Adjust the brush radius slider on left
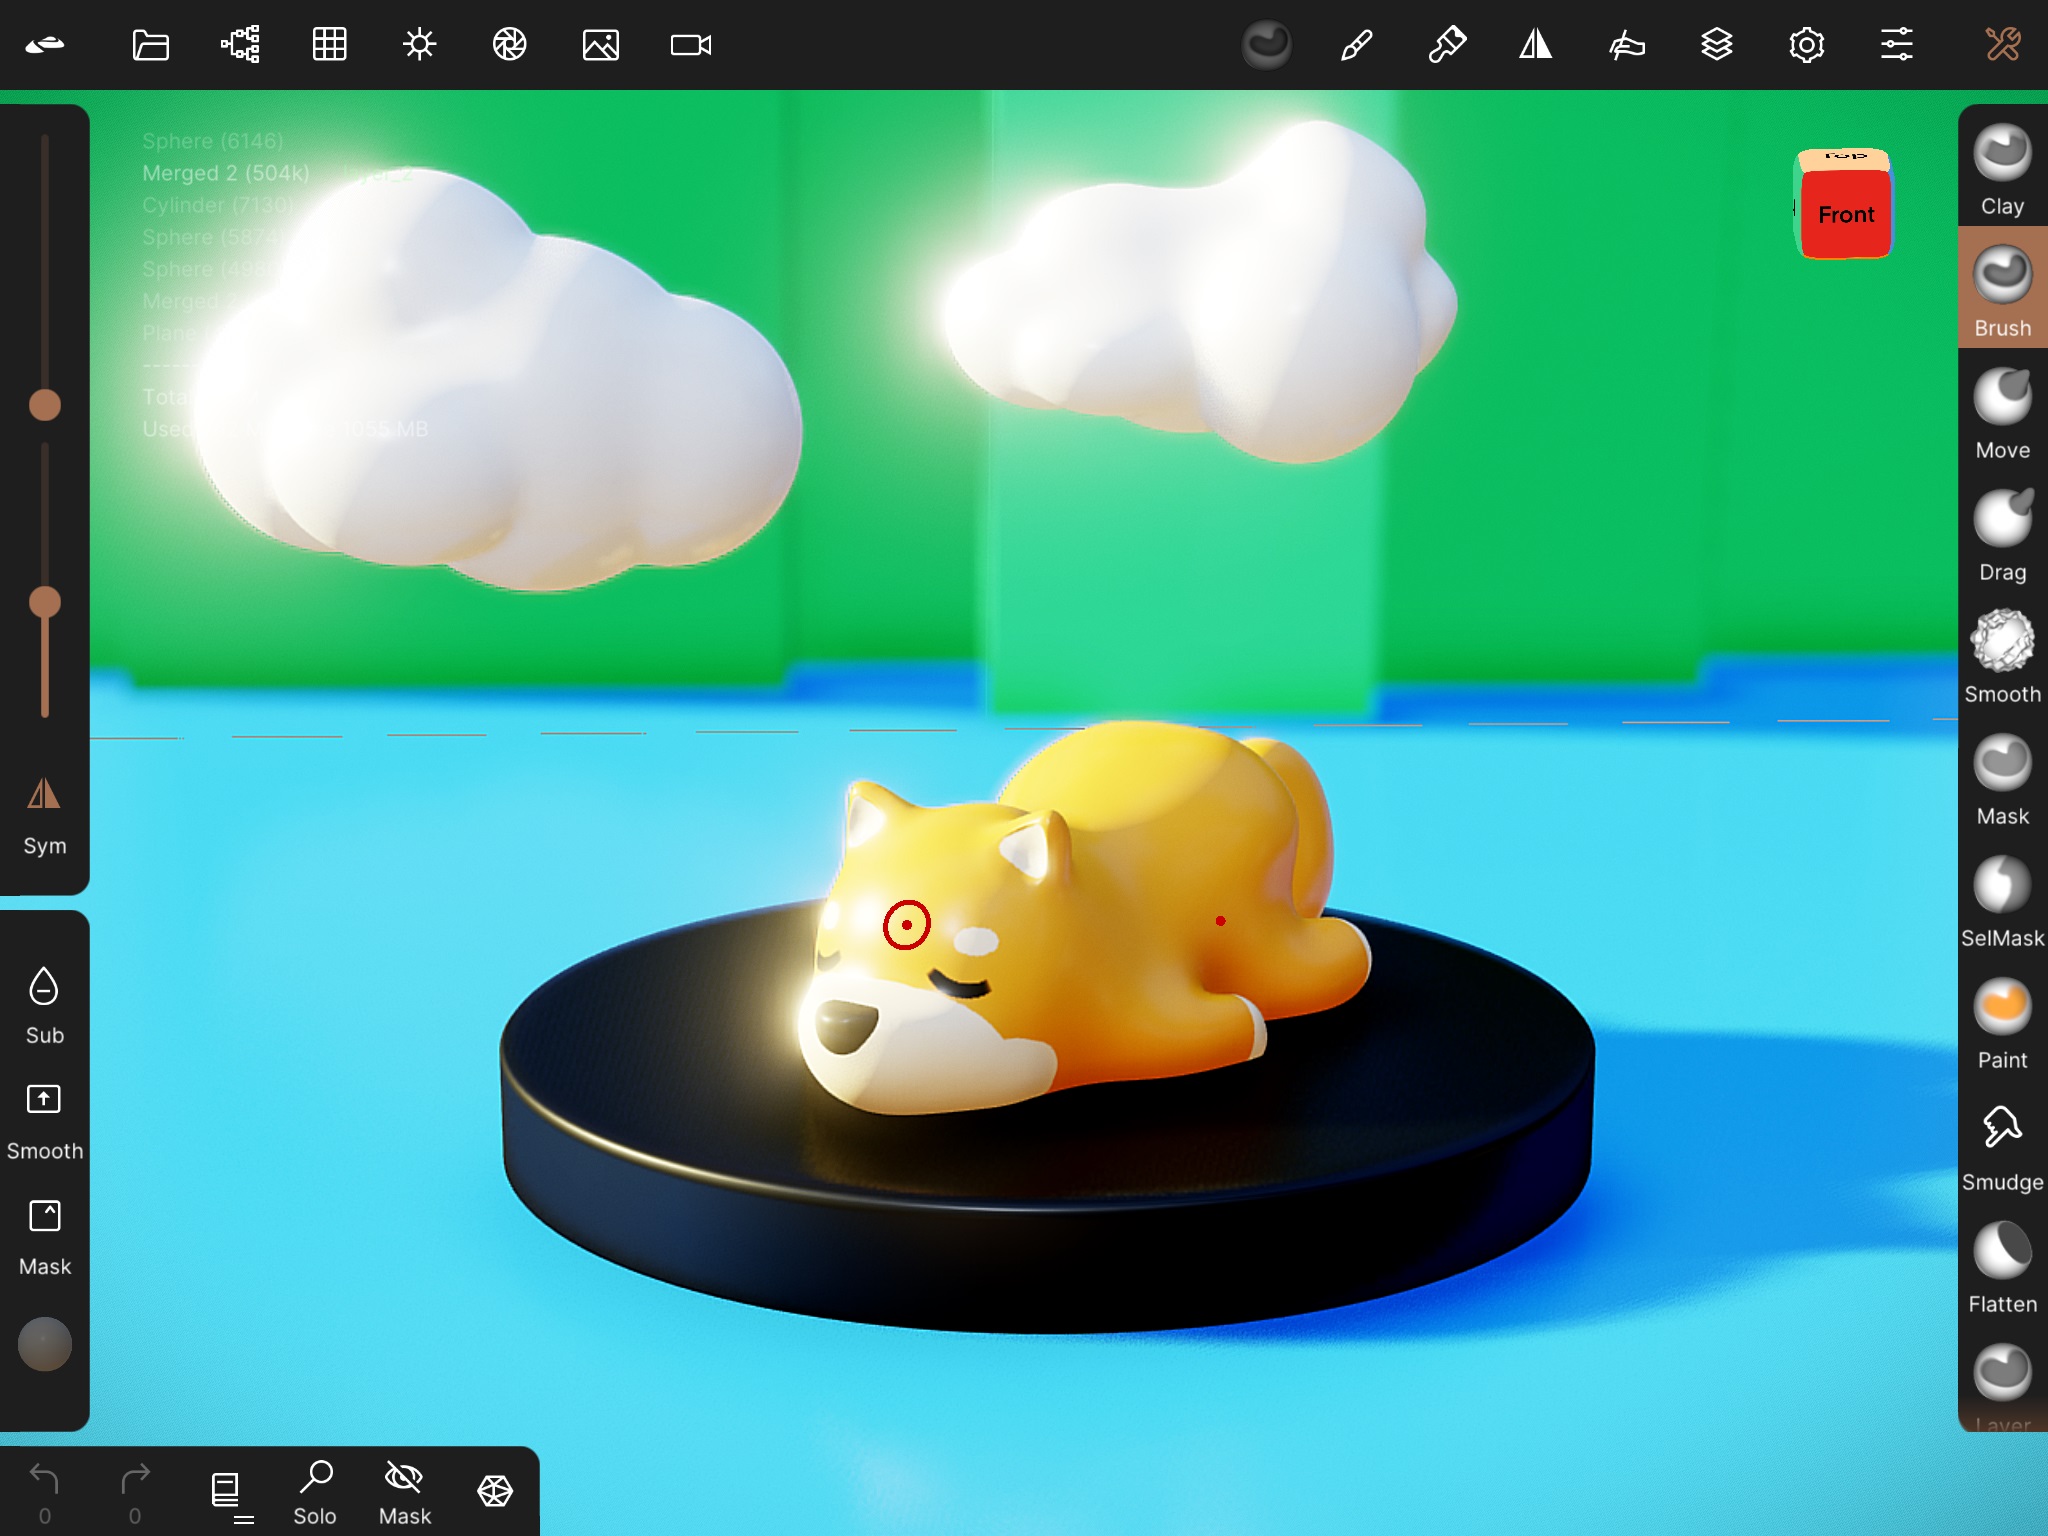Image resolution: width=2048 pixels, height=1536 pixels. (44, 405)
